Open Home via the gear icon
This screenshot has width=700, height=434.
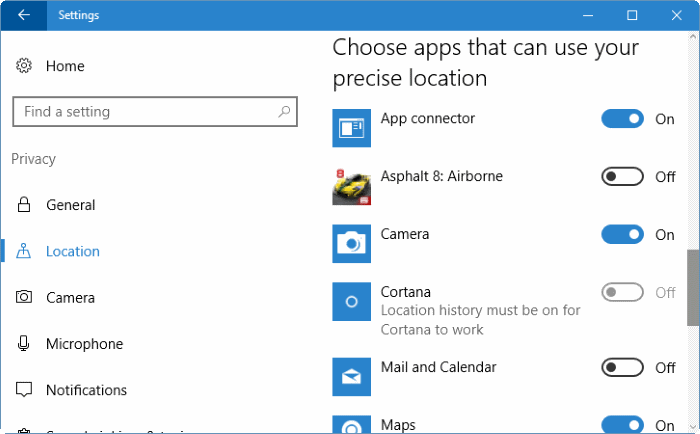(x=24, y=66)
